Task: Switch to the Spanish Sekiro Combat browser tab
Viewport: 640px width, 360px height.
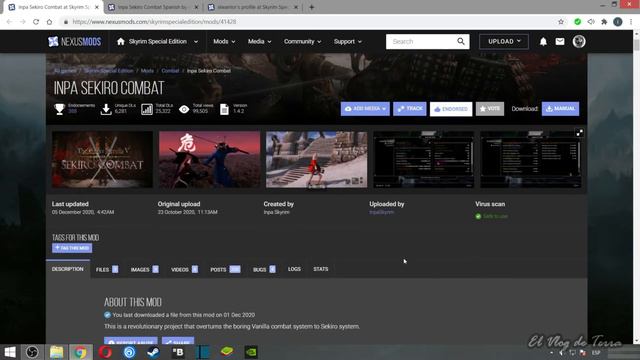Action: [x=152, y=7]
